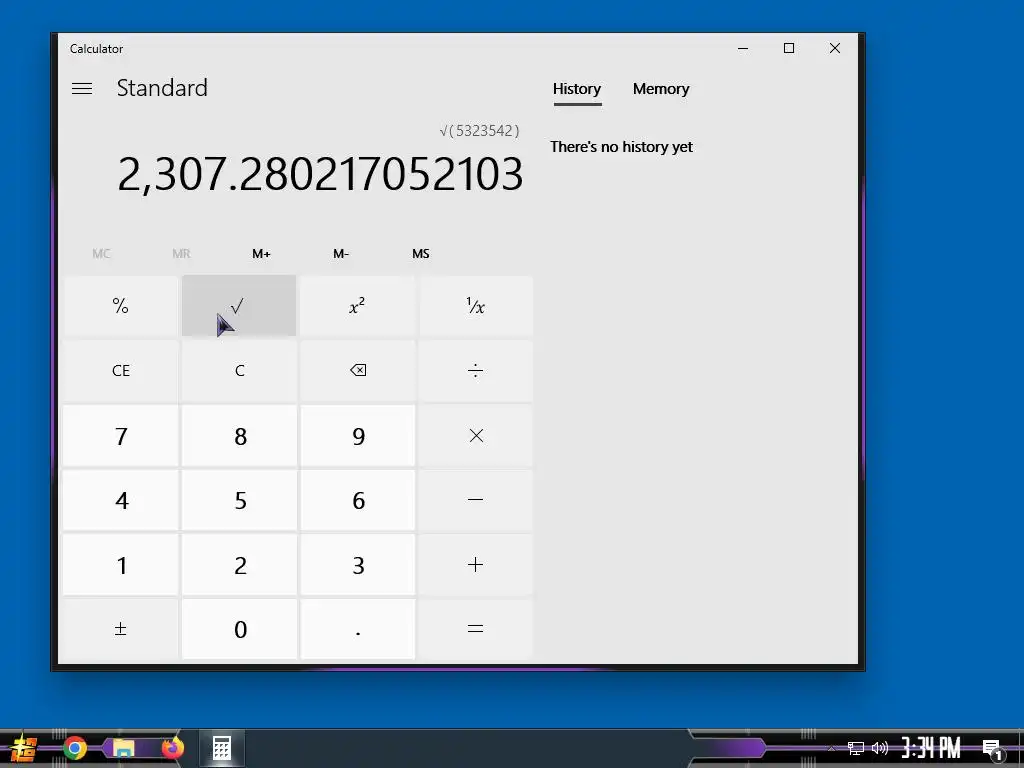Store value with MS button

coord(421,253)
